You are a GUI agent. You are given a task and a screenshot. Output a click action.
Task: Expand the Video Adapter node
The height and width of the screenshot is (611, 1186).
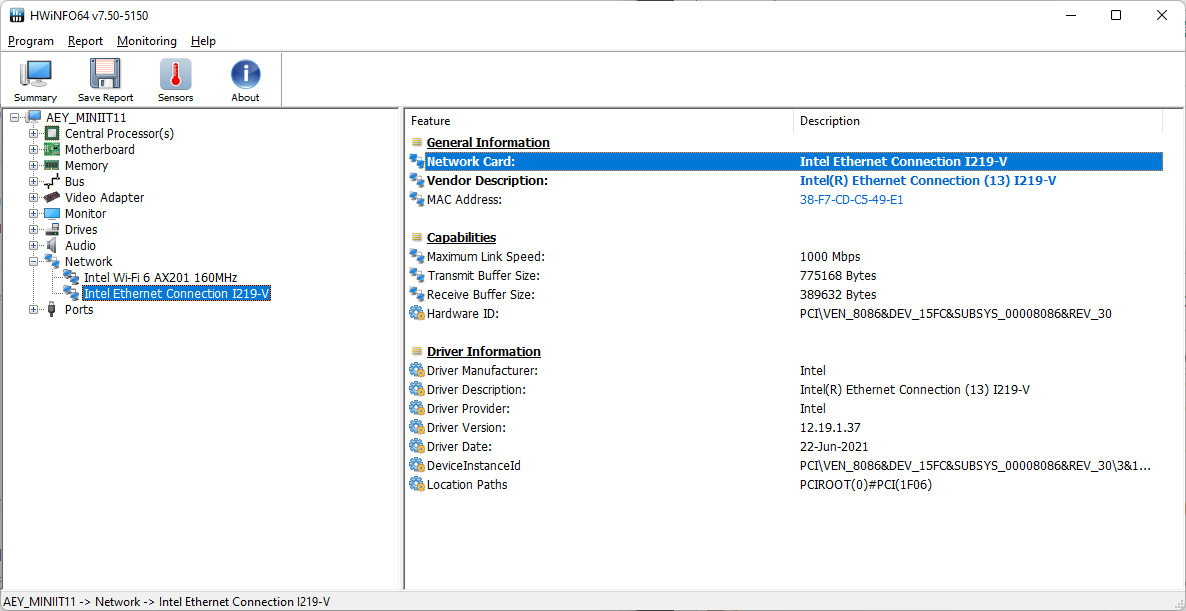pyautogui.click(x=33, y=197)
